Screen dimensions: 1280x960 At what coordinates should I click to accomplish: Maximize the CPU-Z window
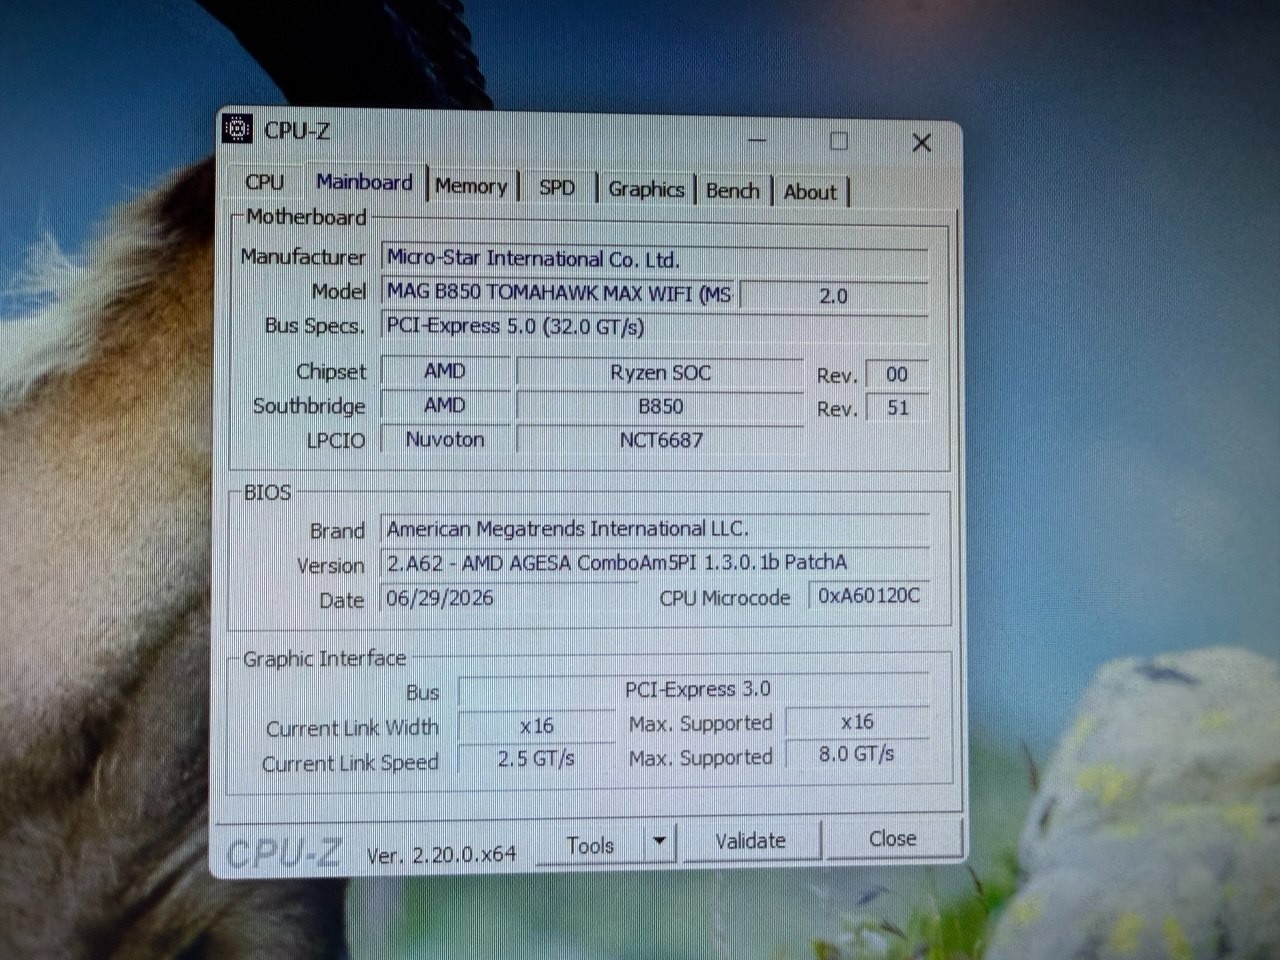839,141
